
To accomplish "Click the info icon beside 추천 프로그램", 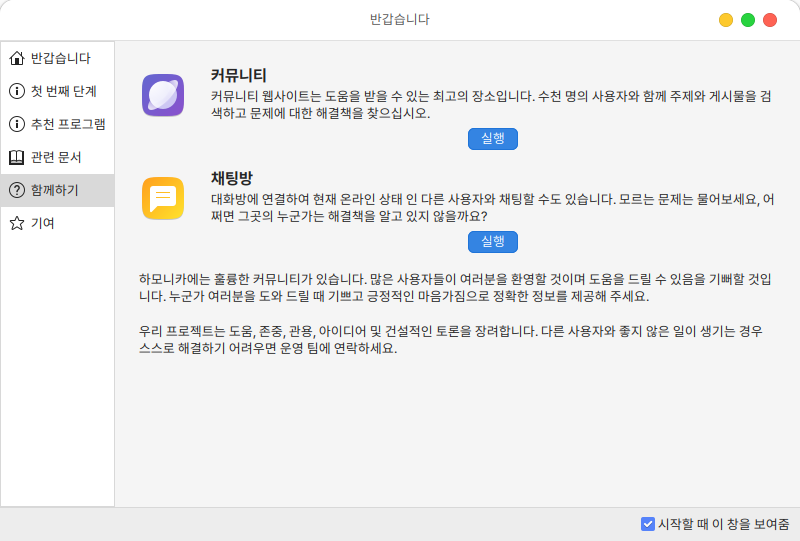I will 17,124.
